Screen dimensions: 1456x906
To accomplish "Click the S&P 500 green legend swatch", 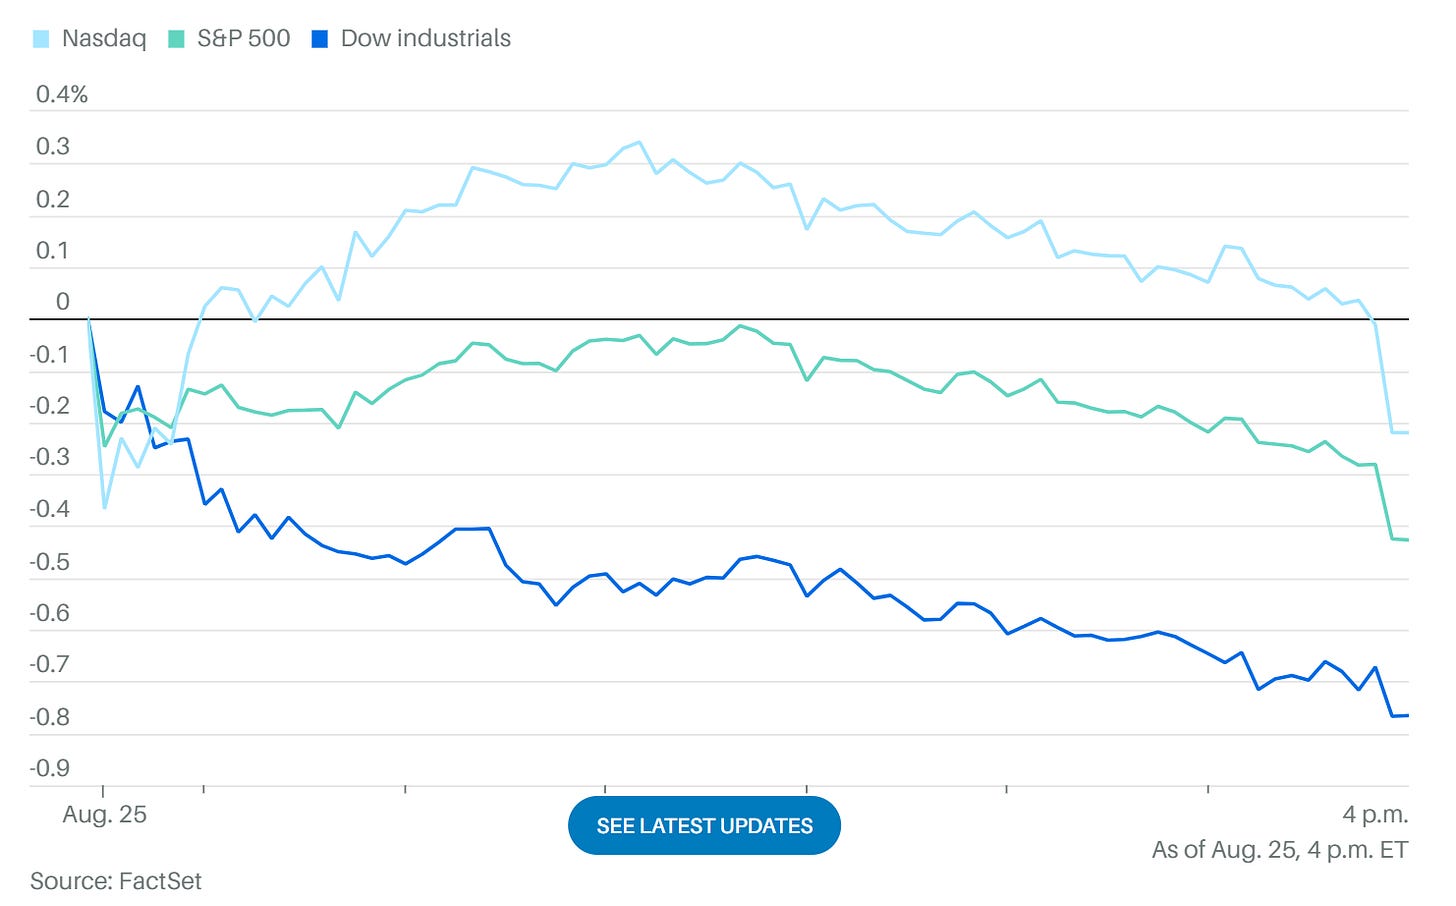I will click(x=177, y=40).
